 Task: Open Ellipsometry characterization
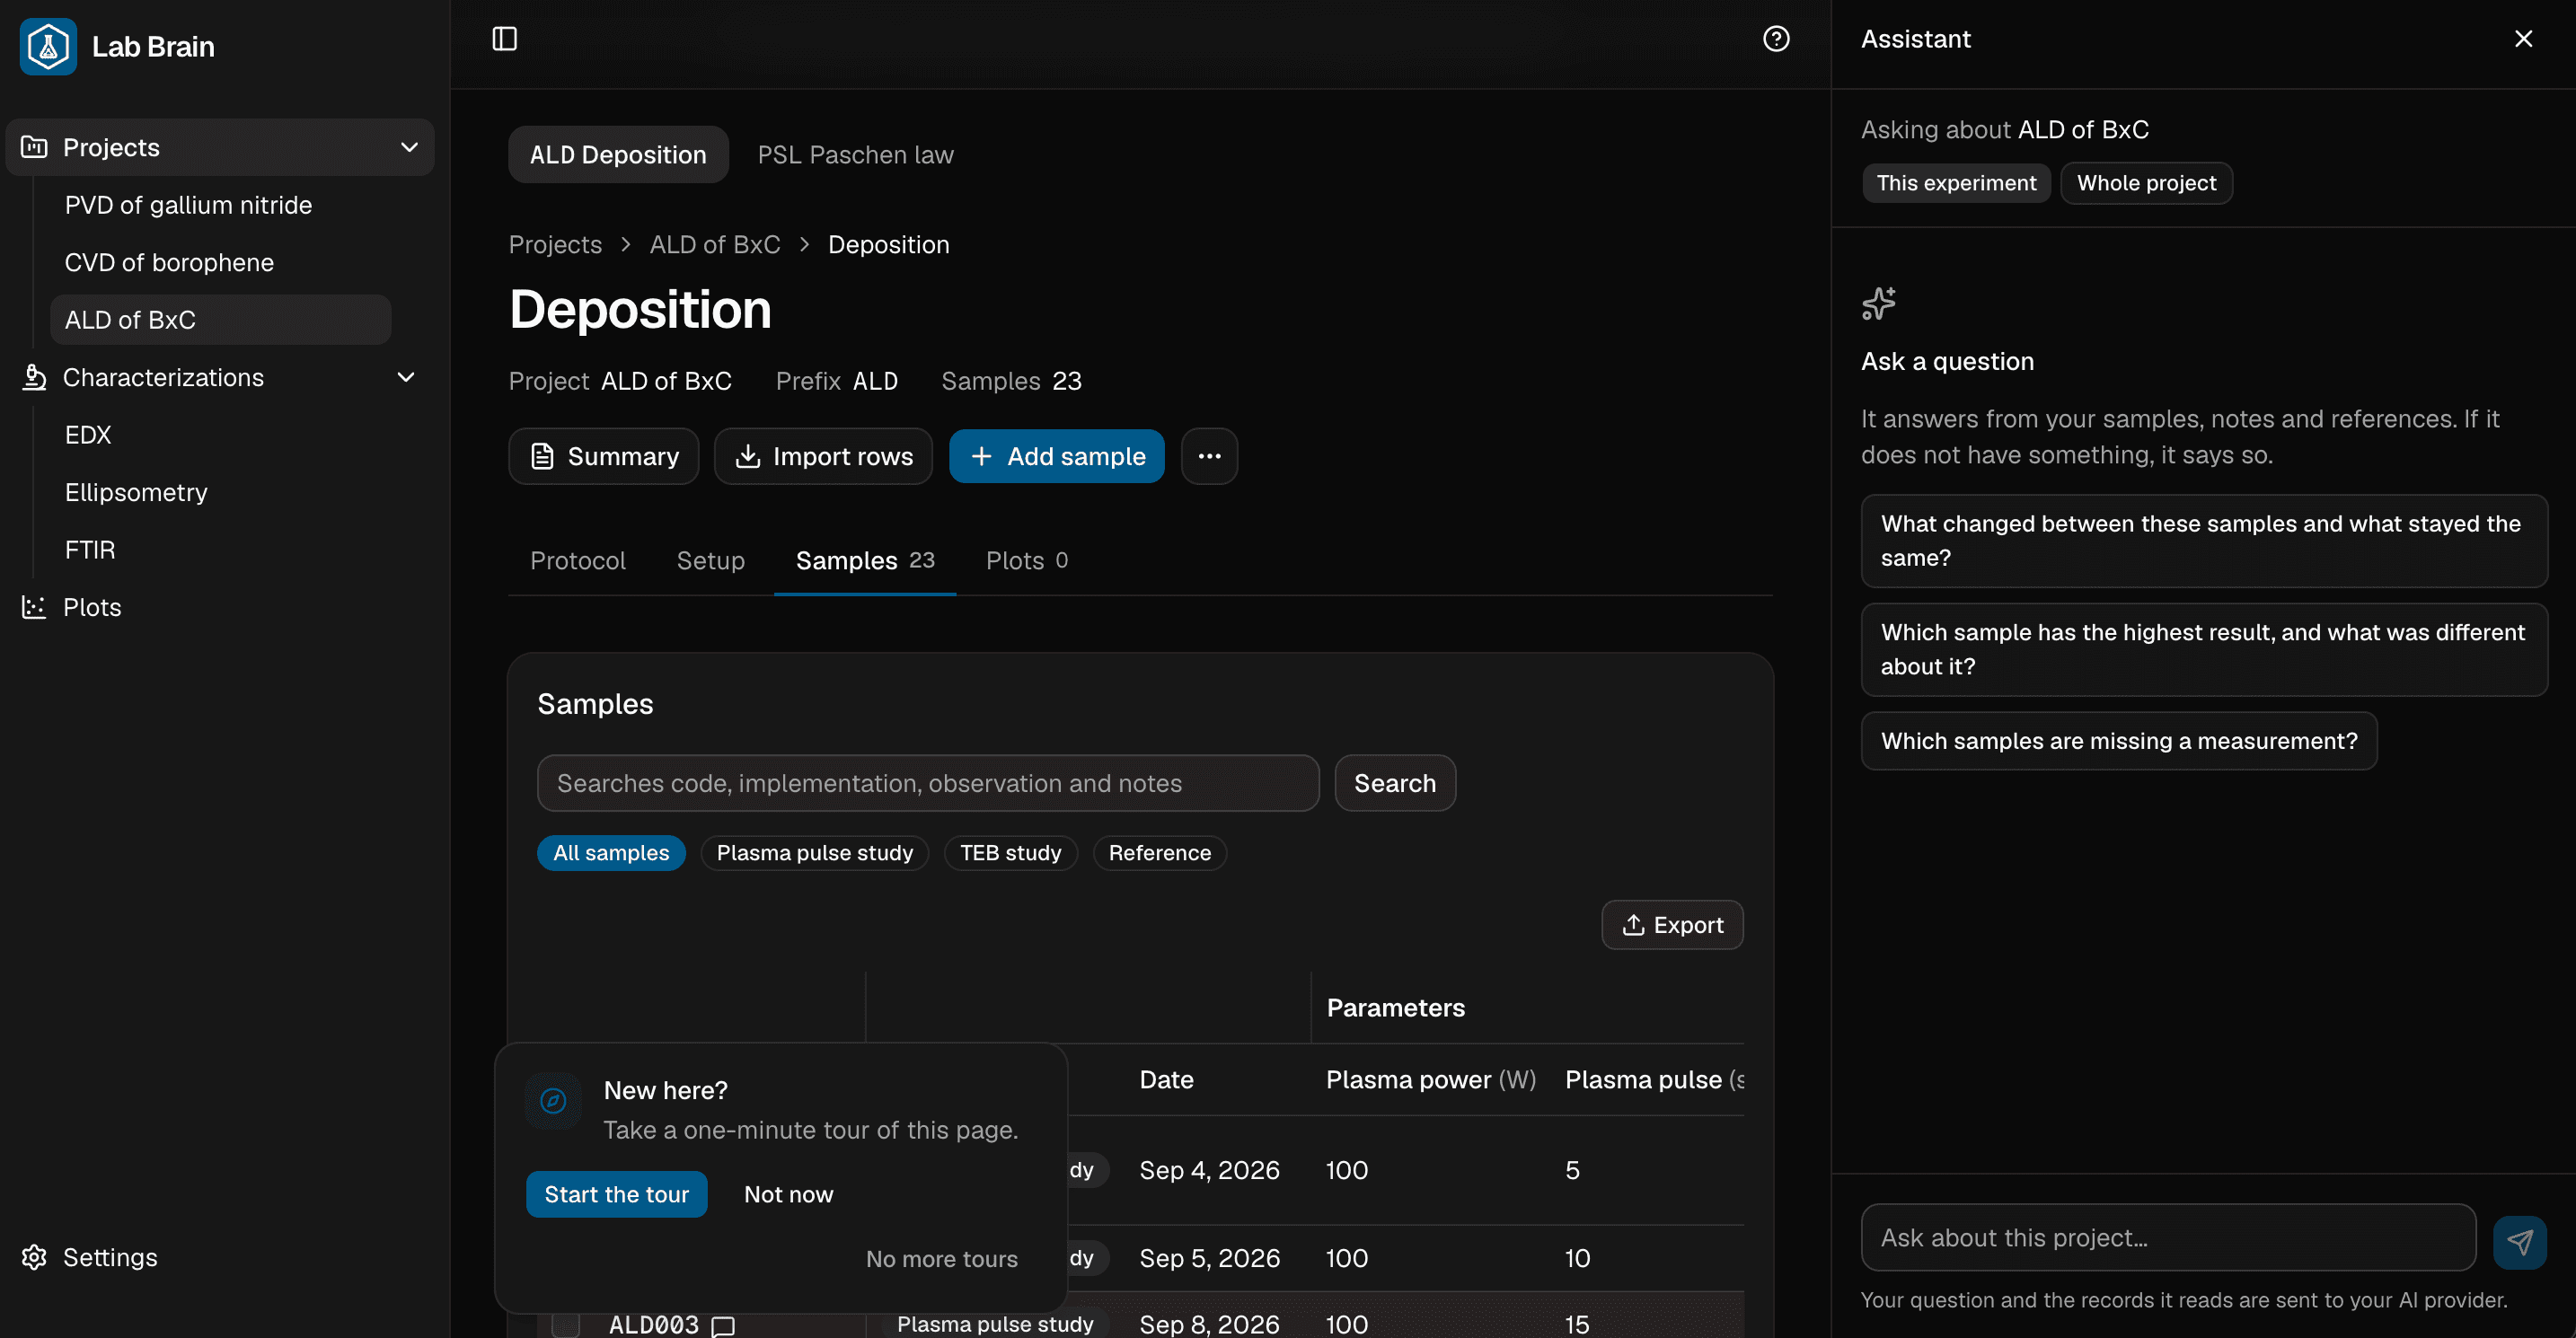136,492
